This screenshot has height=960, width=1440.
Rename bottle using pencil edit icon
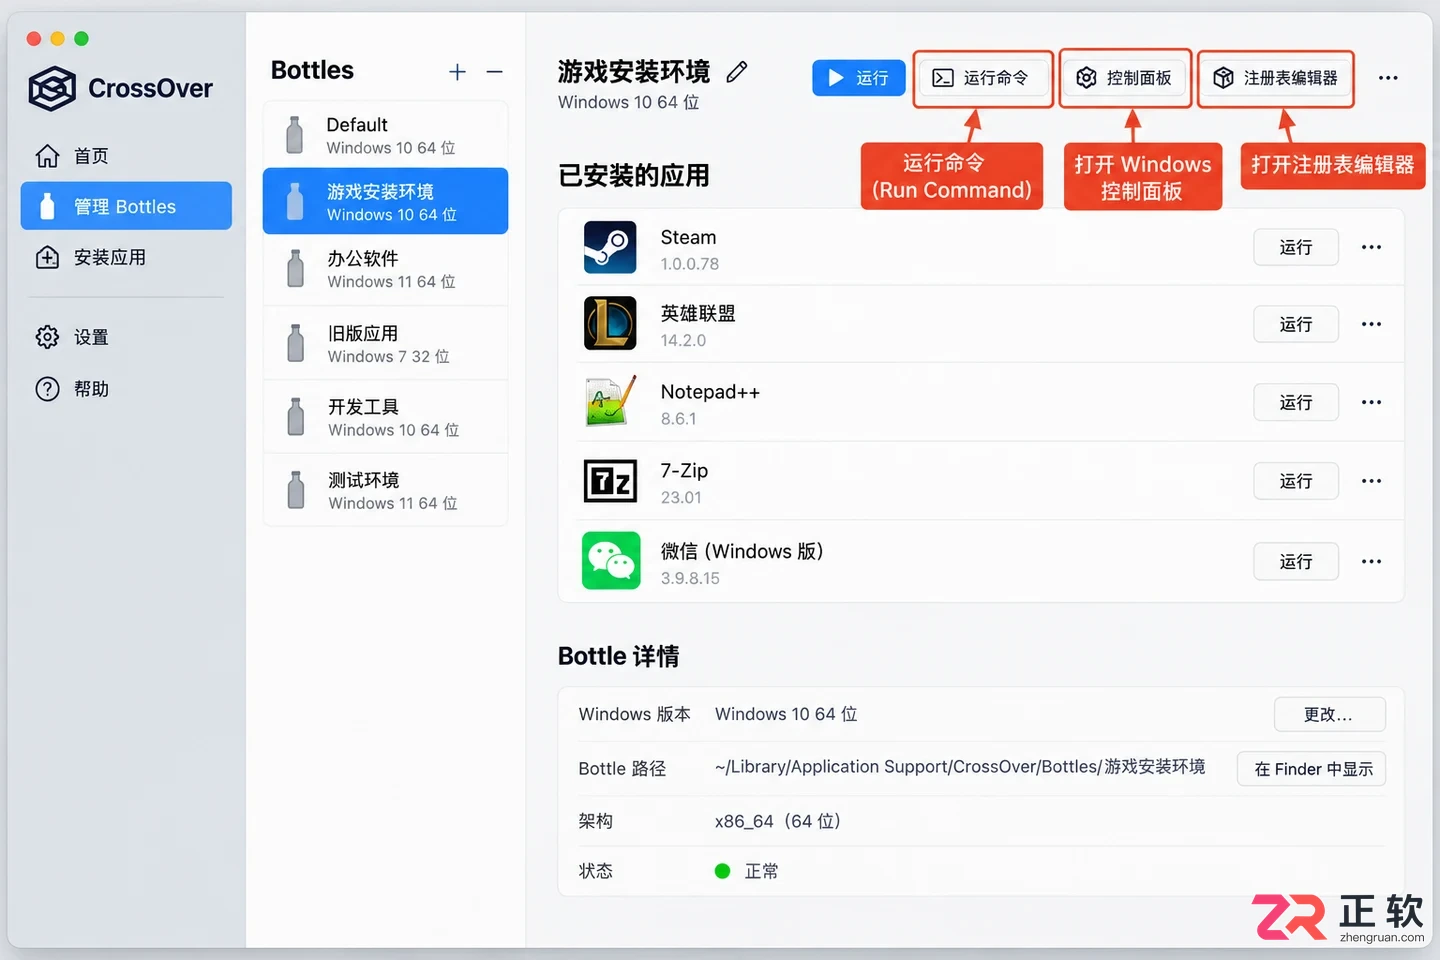coord(737,72)
